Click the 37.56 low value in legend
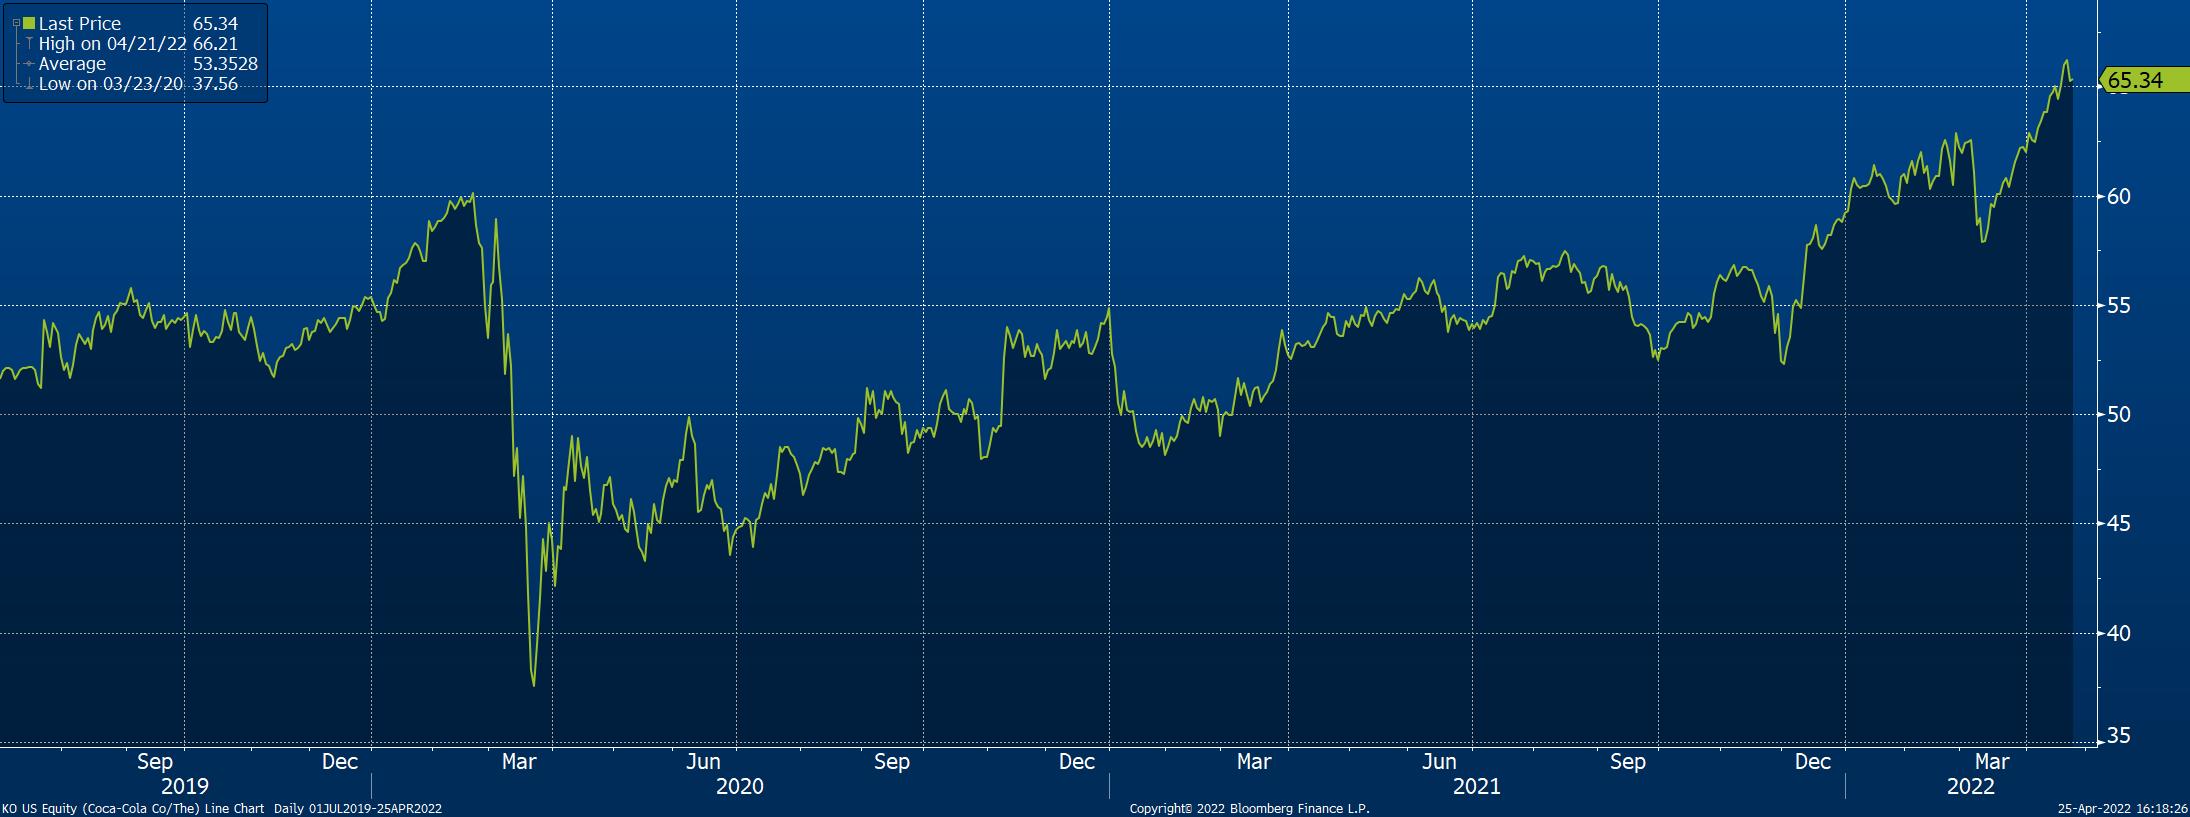 click(215, 84)
